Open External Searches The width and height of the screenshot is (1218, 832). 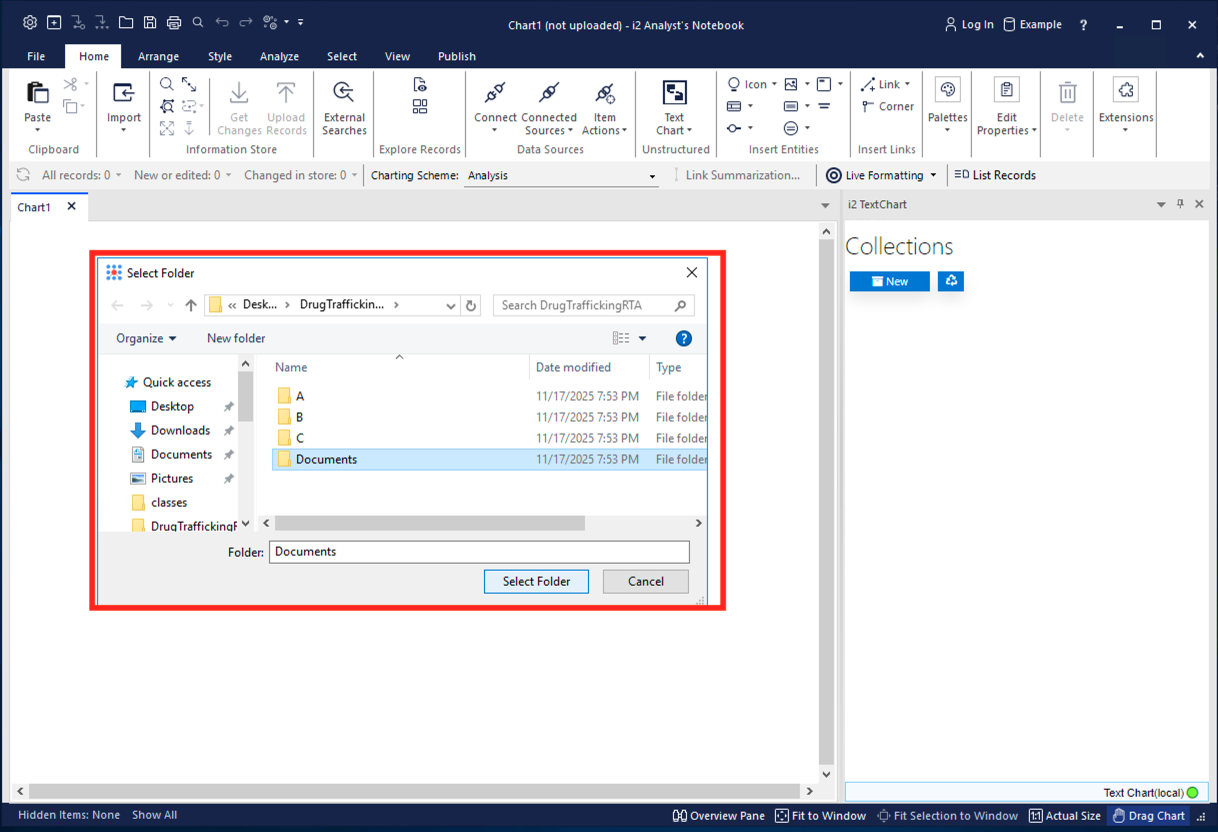[x=344, y=108]
